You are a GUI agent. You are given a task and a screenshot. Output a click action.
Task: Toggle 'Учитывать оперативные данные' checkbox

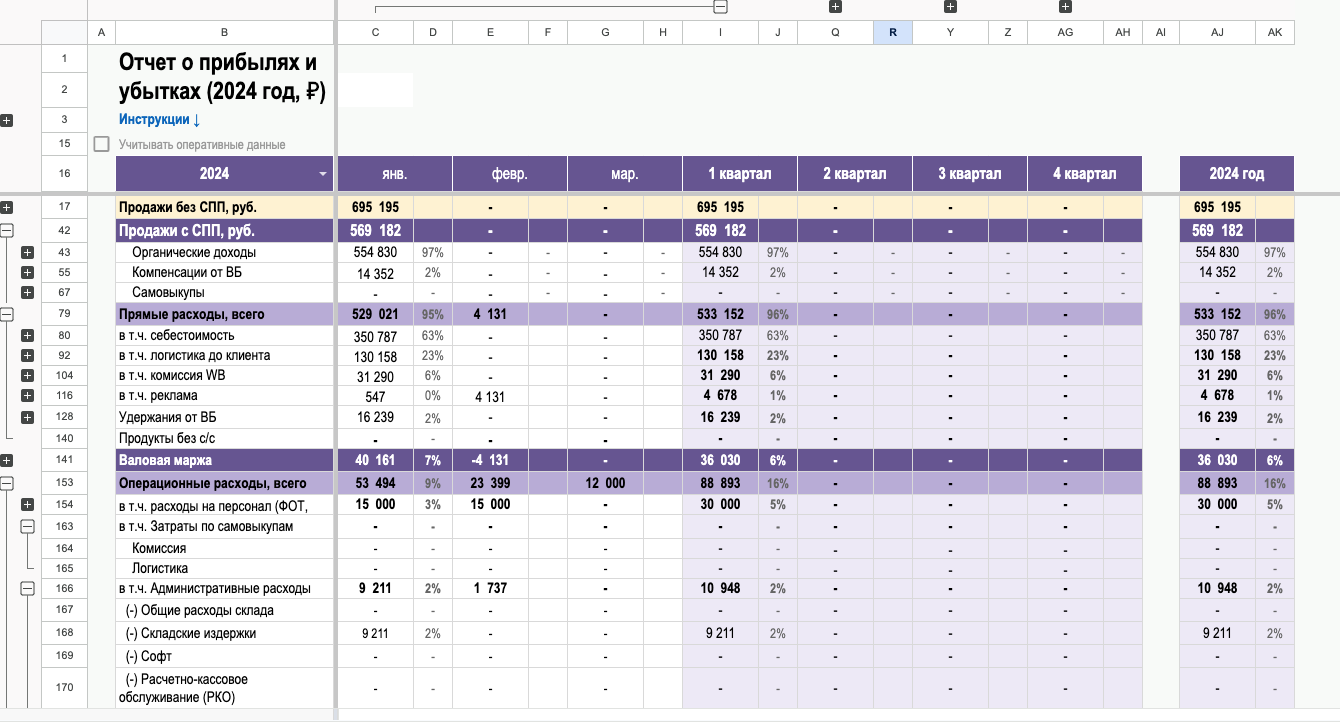(101, 144)
